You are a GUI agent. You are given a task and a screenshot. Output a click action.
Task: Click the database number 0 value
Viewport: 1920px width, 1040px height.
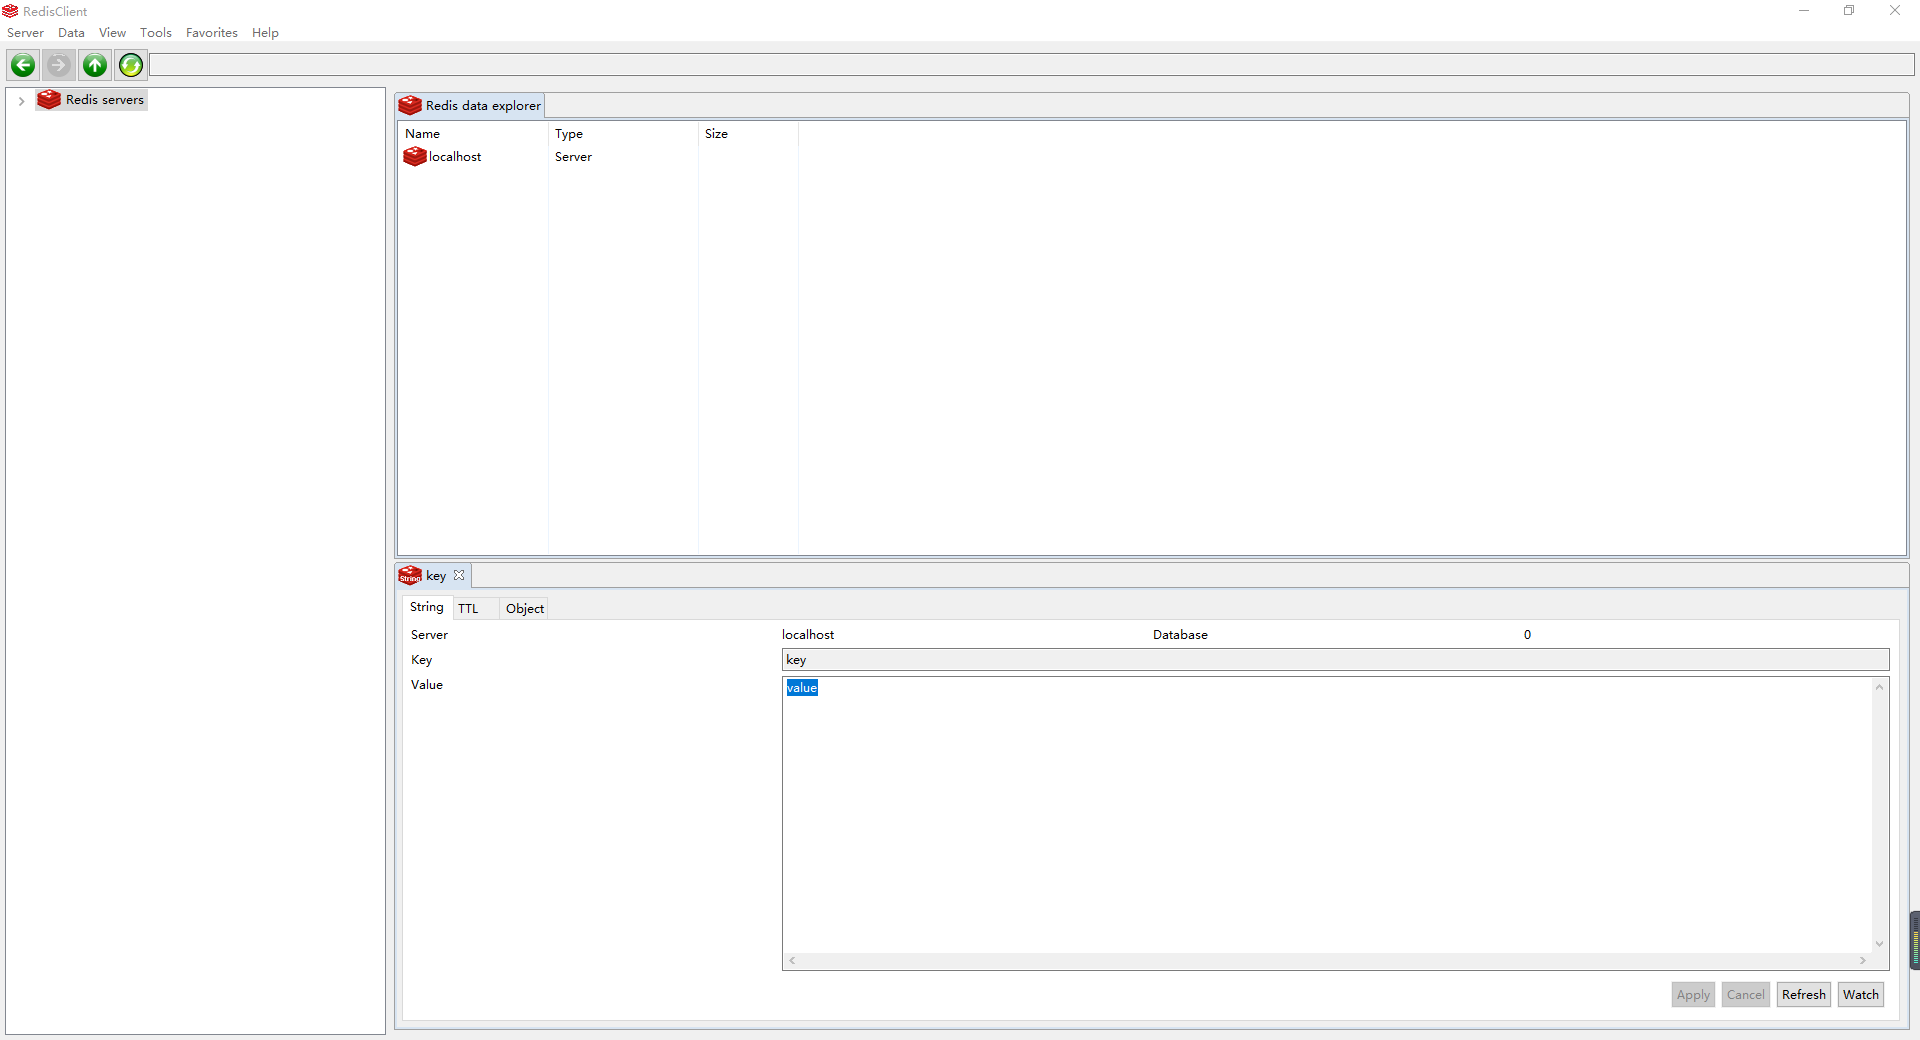tap(1527, 635)
